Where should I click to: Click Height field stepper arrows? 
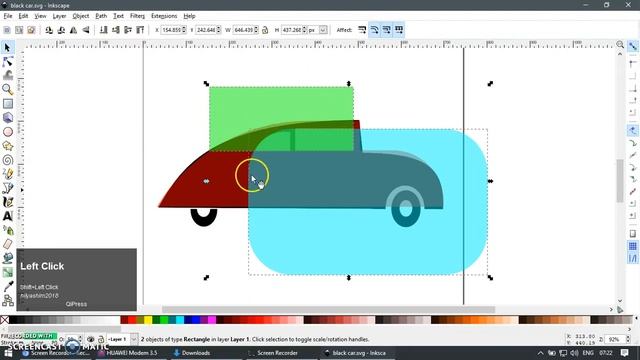coord(304,30)
